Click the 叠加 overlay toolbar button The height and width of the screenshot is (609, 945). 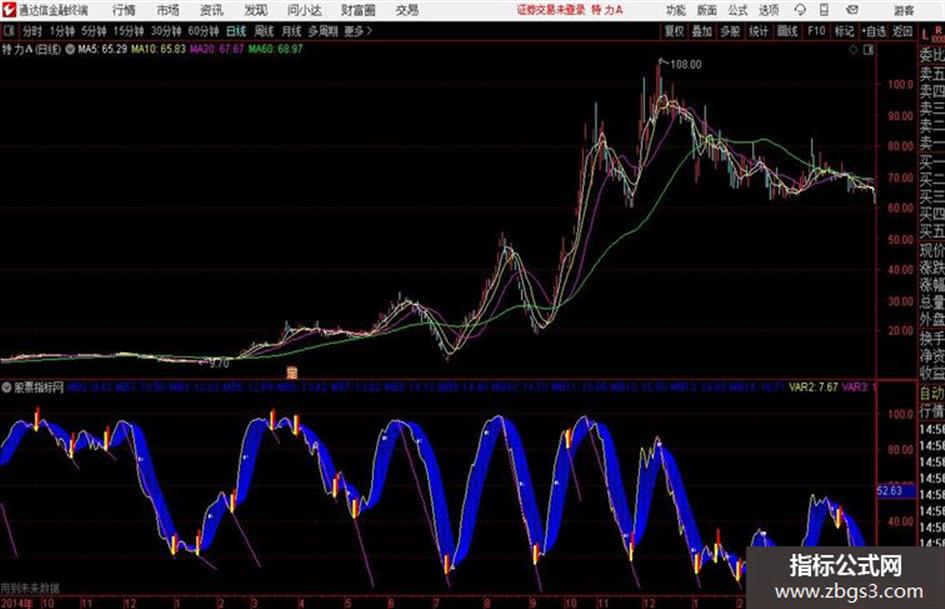[702, 31]
